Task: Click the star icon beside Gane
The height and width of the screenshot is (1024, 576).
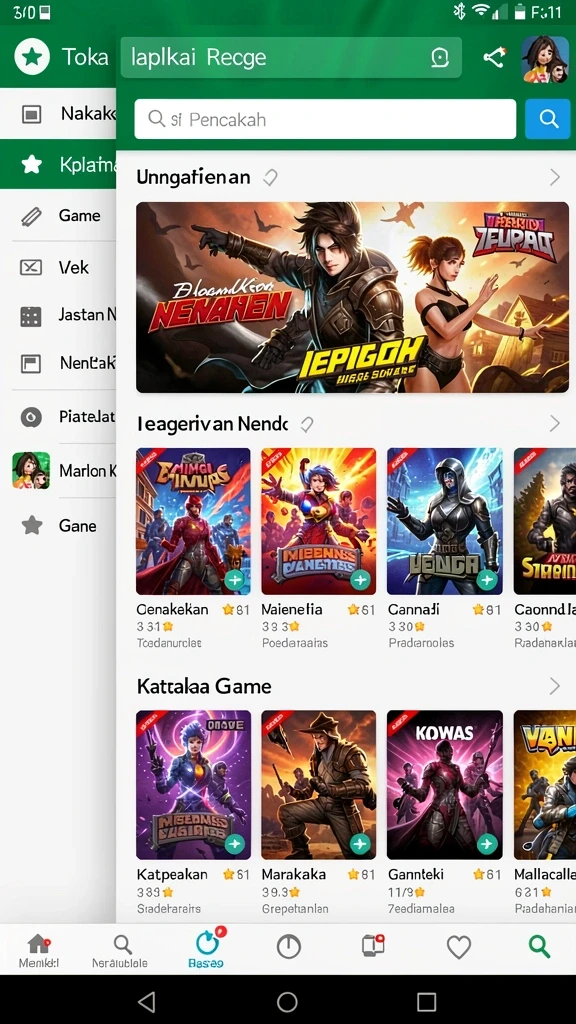Action: coord(31,525)
